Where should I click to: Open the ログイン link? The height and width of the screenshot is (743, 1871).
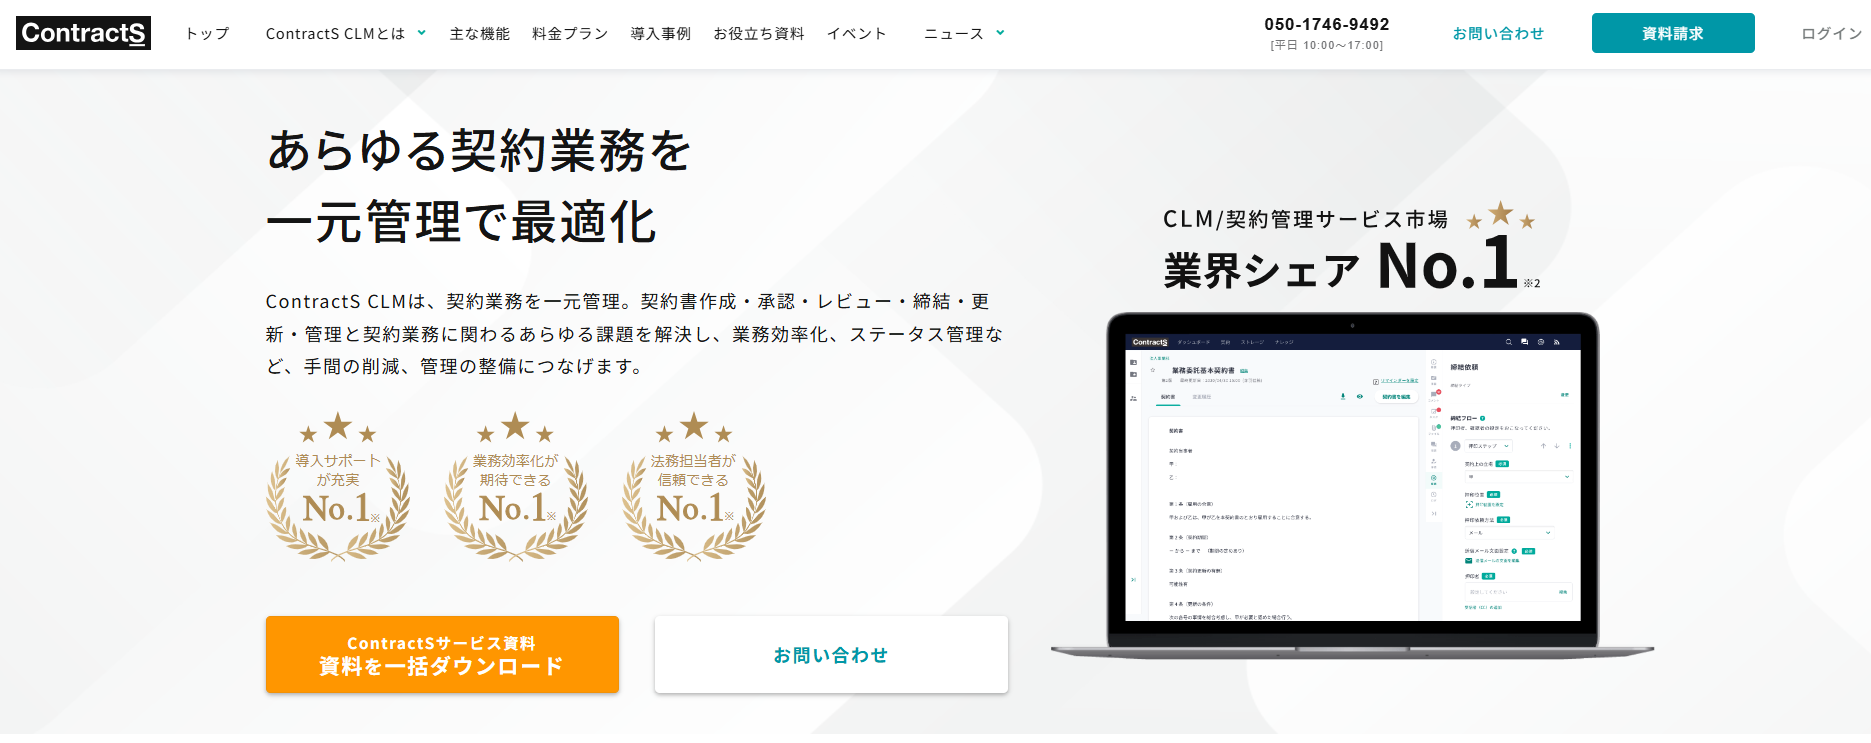pos(1832,34)
